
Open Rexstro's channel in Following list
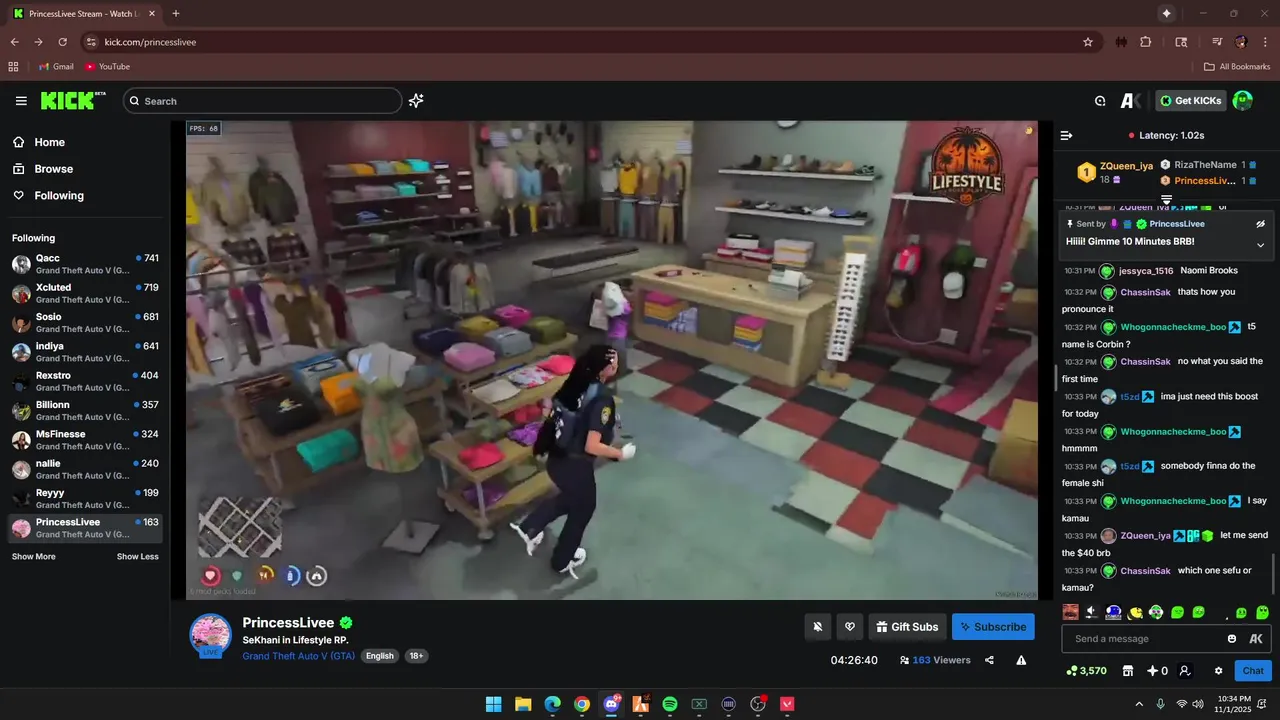(x=85, y=381)
